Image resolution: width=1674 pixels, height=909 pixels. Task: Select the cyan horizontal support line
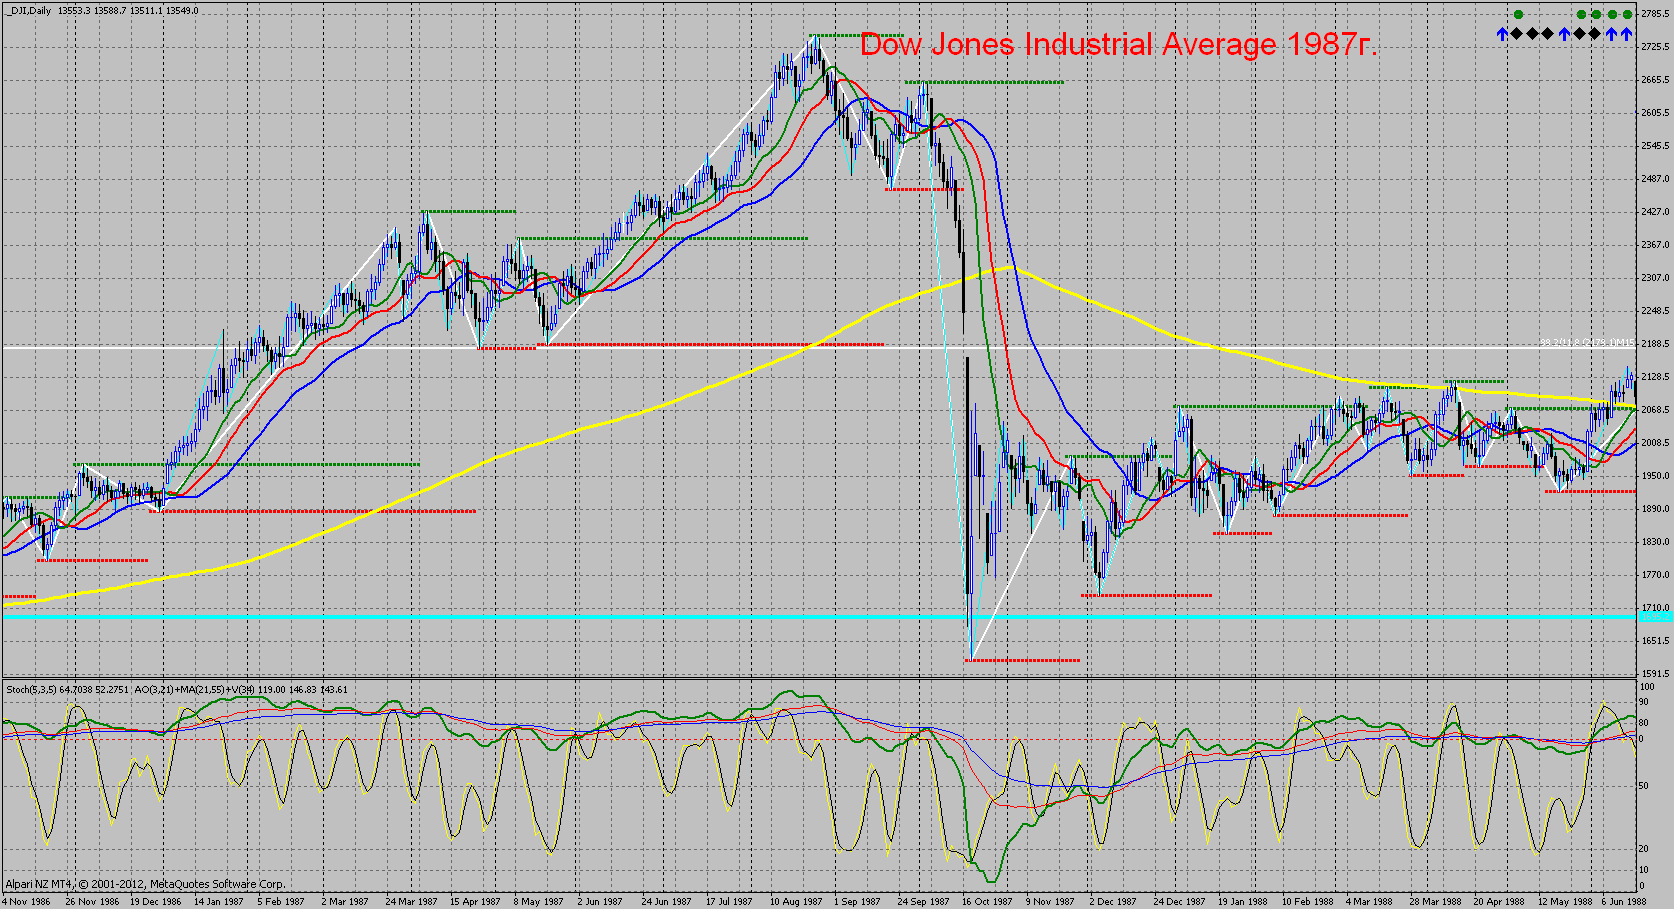tap(819, 618)
